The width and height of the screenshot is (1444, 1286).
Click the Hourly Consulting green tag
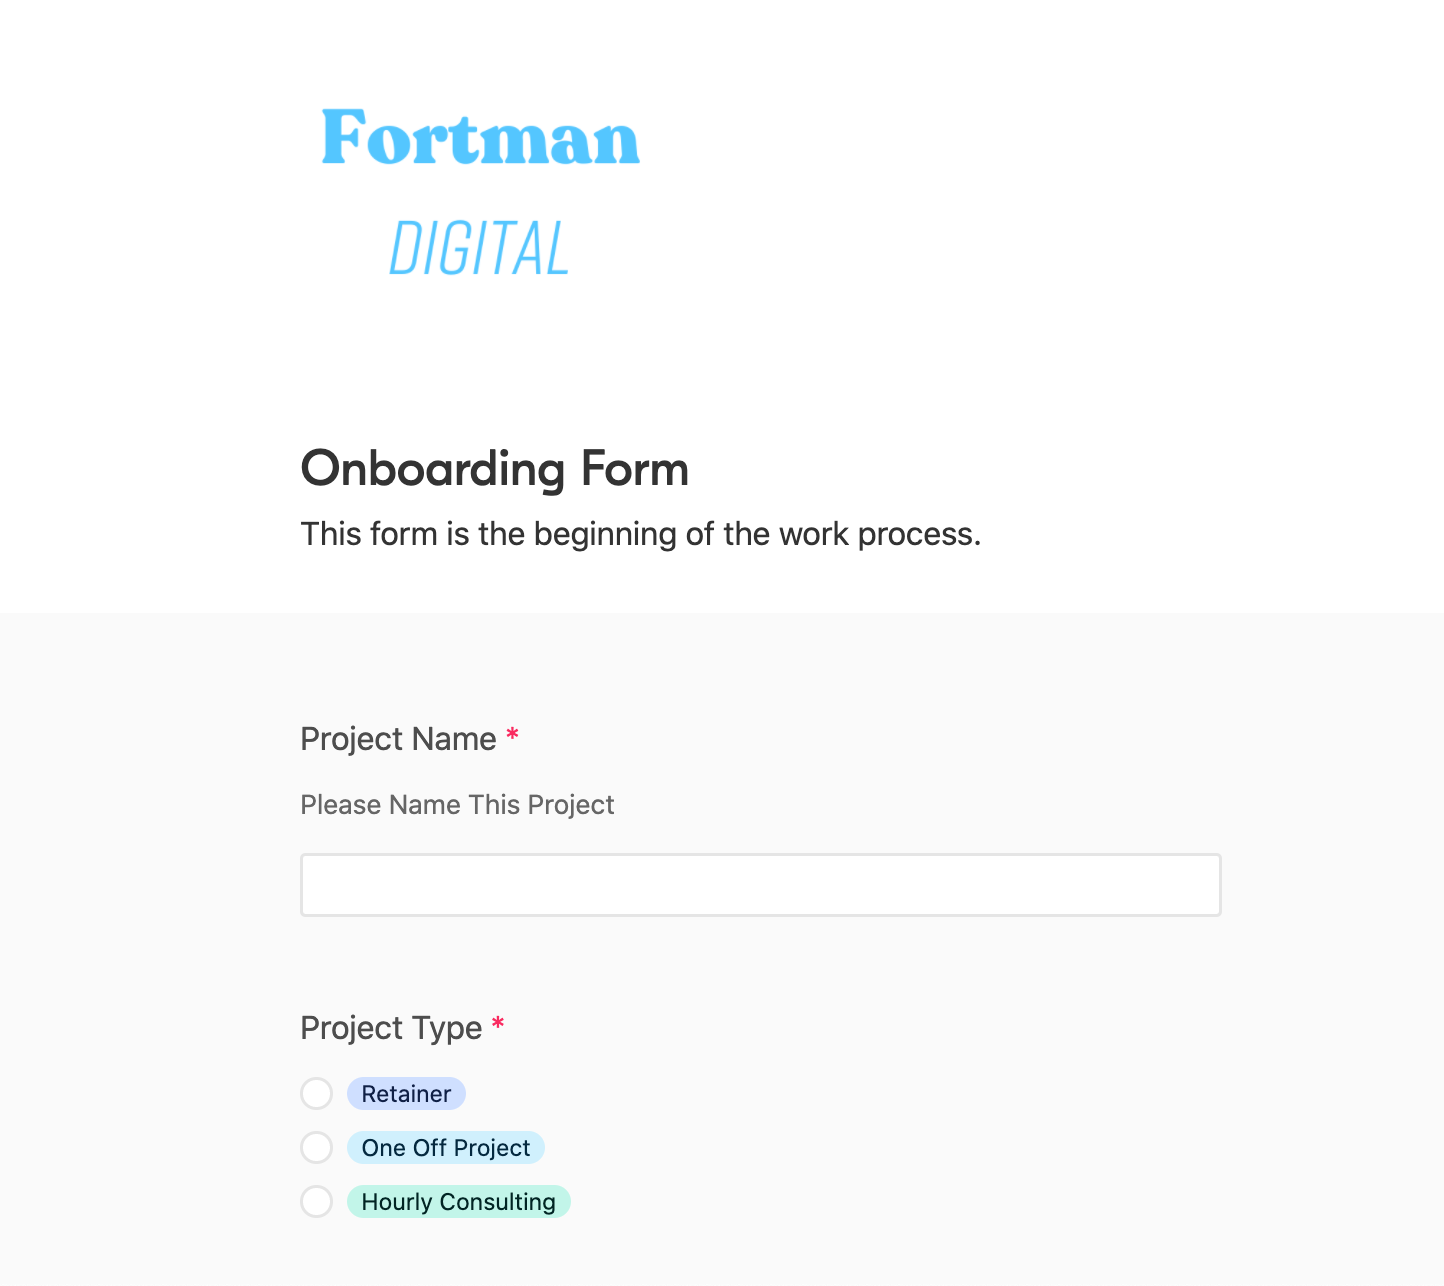click(459, 1201)
